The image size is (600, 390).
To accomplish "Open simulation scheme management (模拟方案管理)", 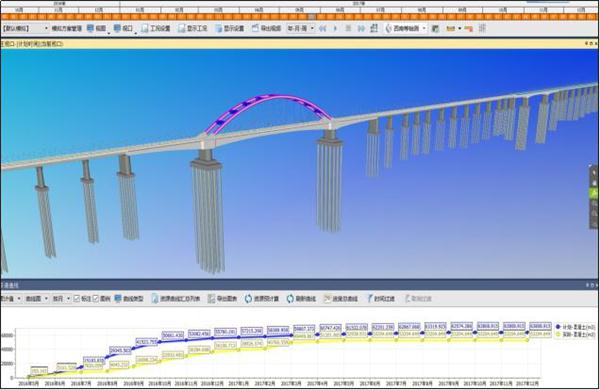I will (x=67, y=28).
